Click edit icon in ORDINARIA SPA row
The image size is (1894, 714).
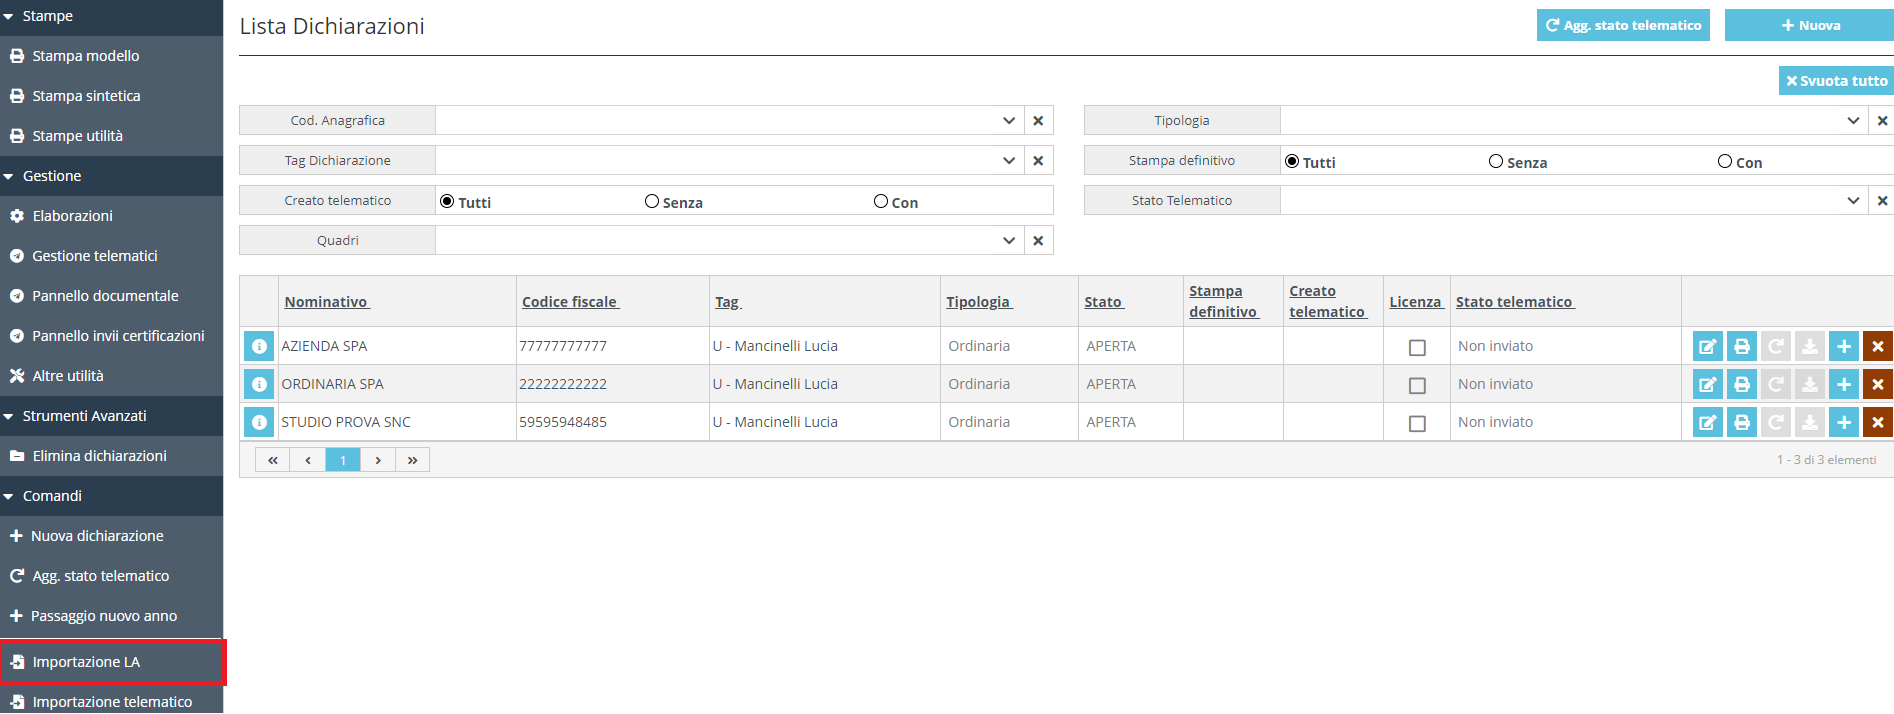tap(1707, 384)
